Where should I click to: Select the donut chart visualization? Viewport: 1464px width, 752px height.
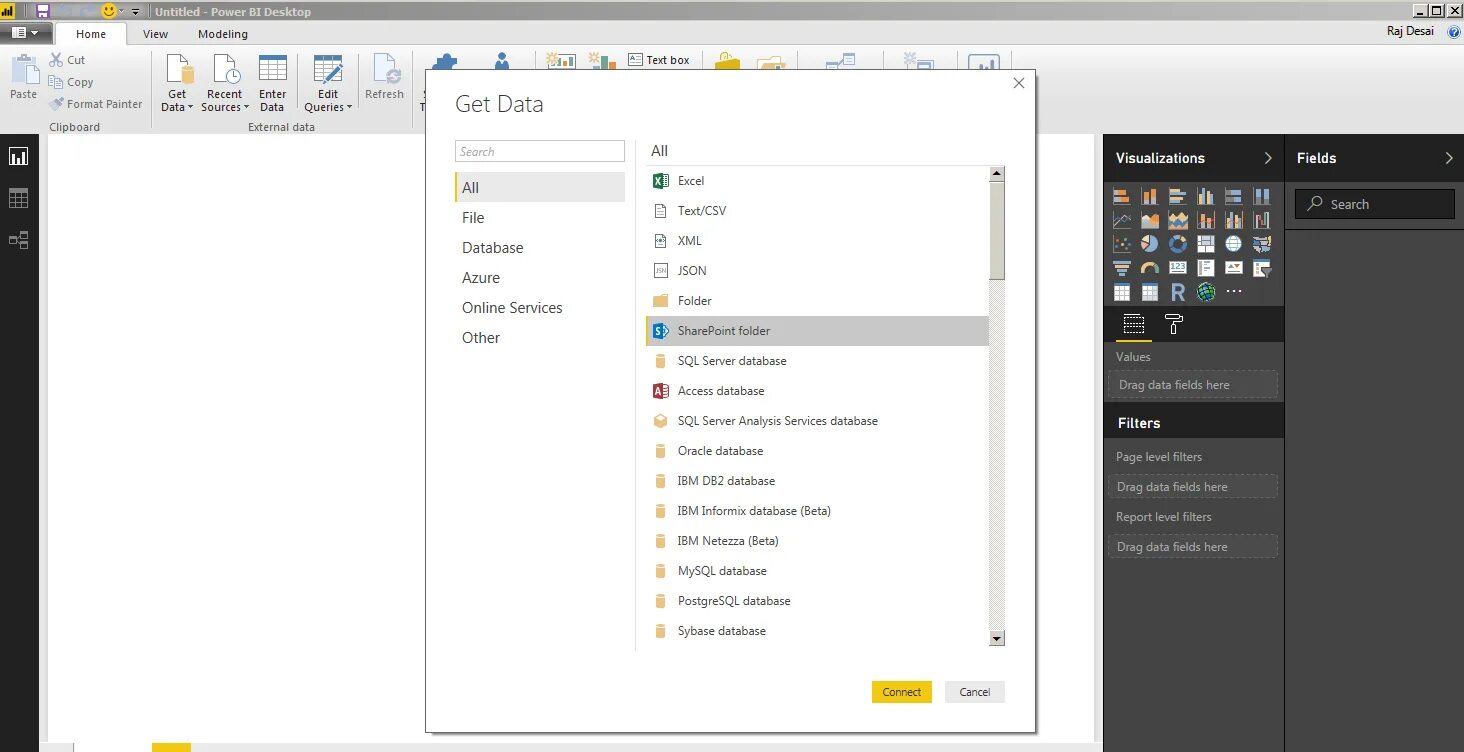[x=1178, y=244]
